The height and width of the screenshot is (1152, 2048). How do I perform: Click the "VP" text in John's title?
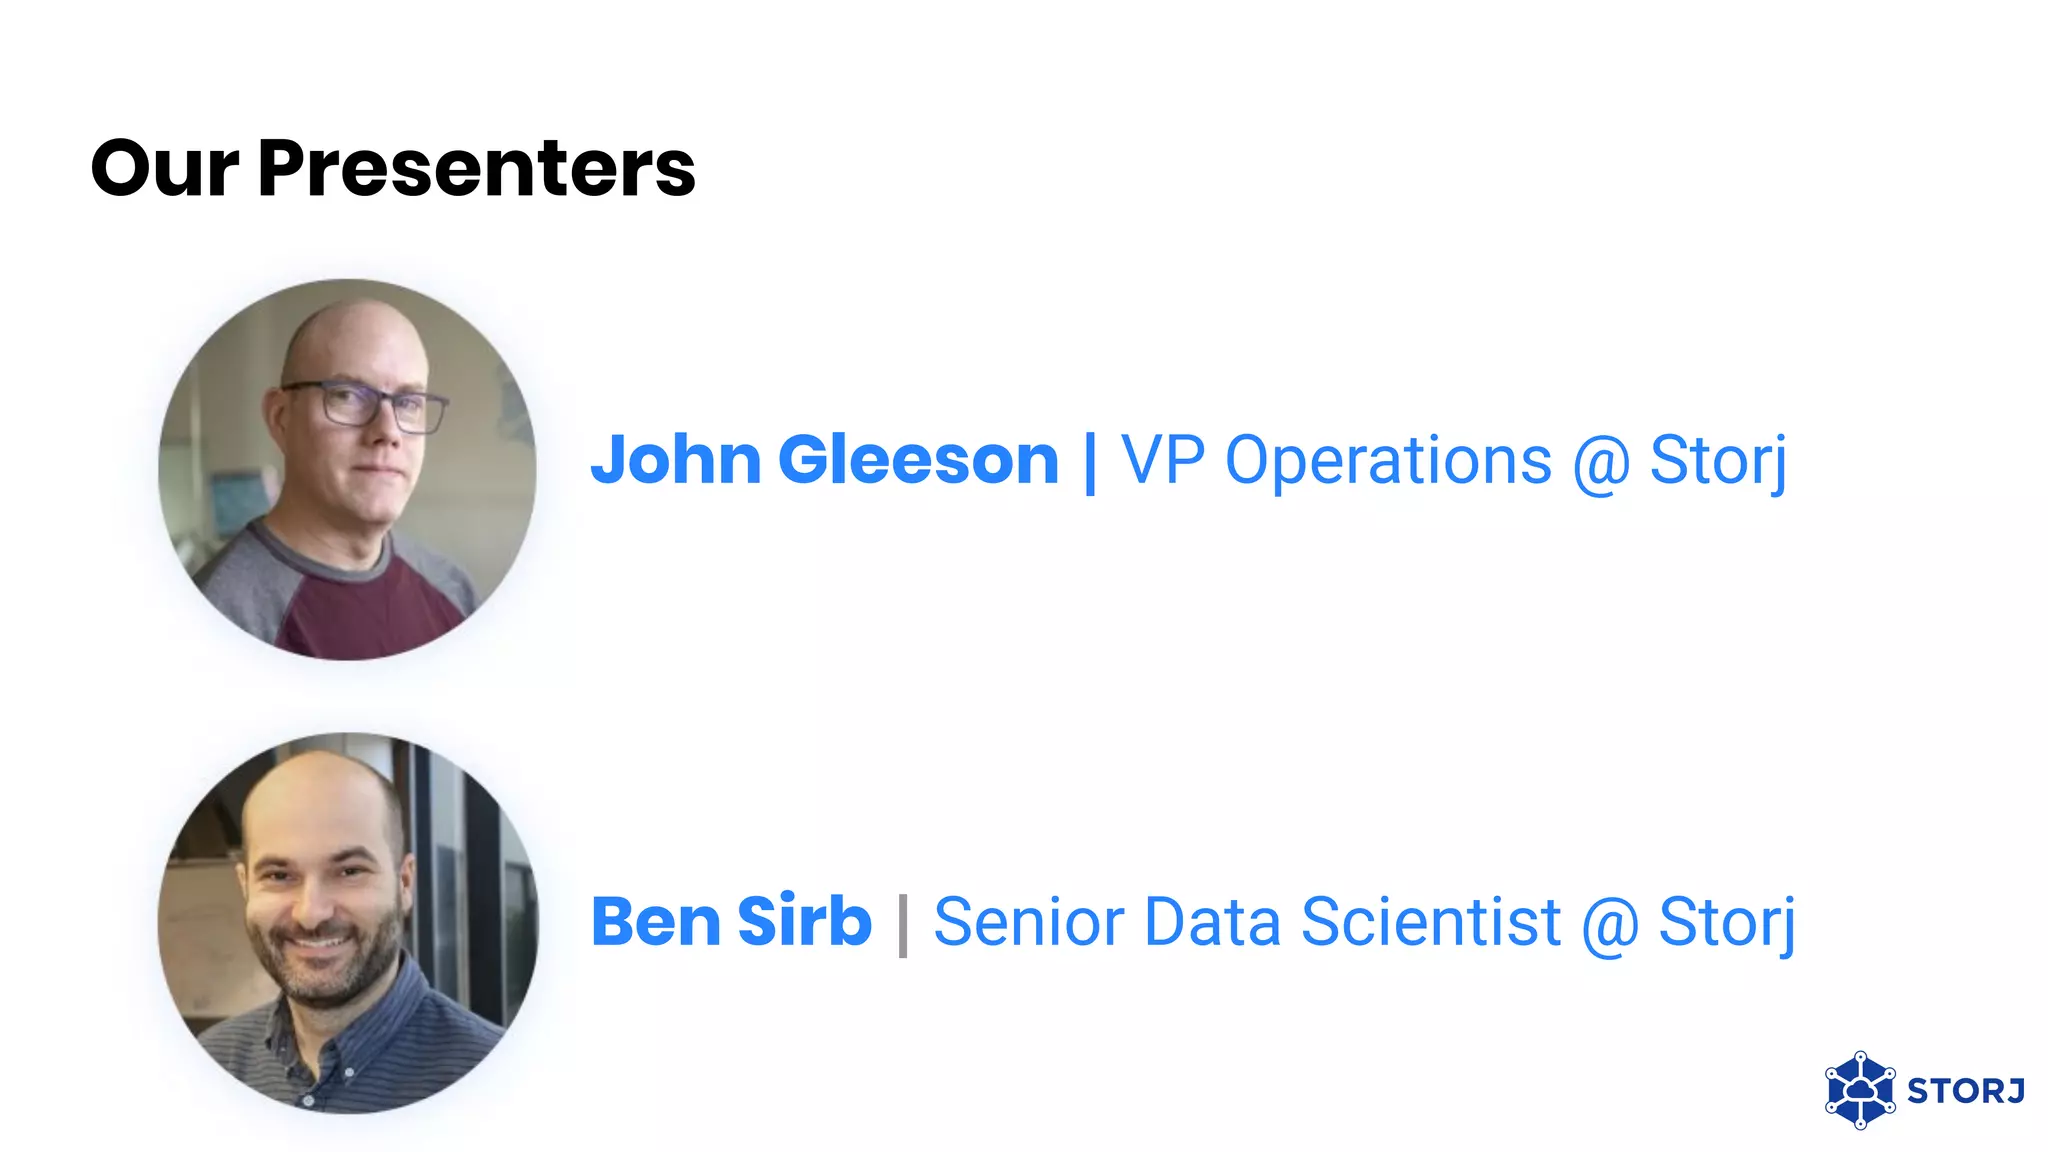[x=1162, y=461]
